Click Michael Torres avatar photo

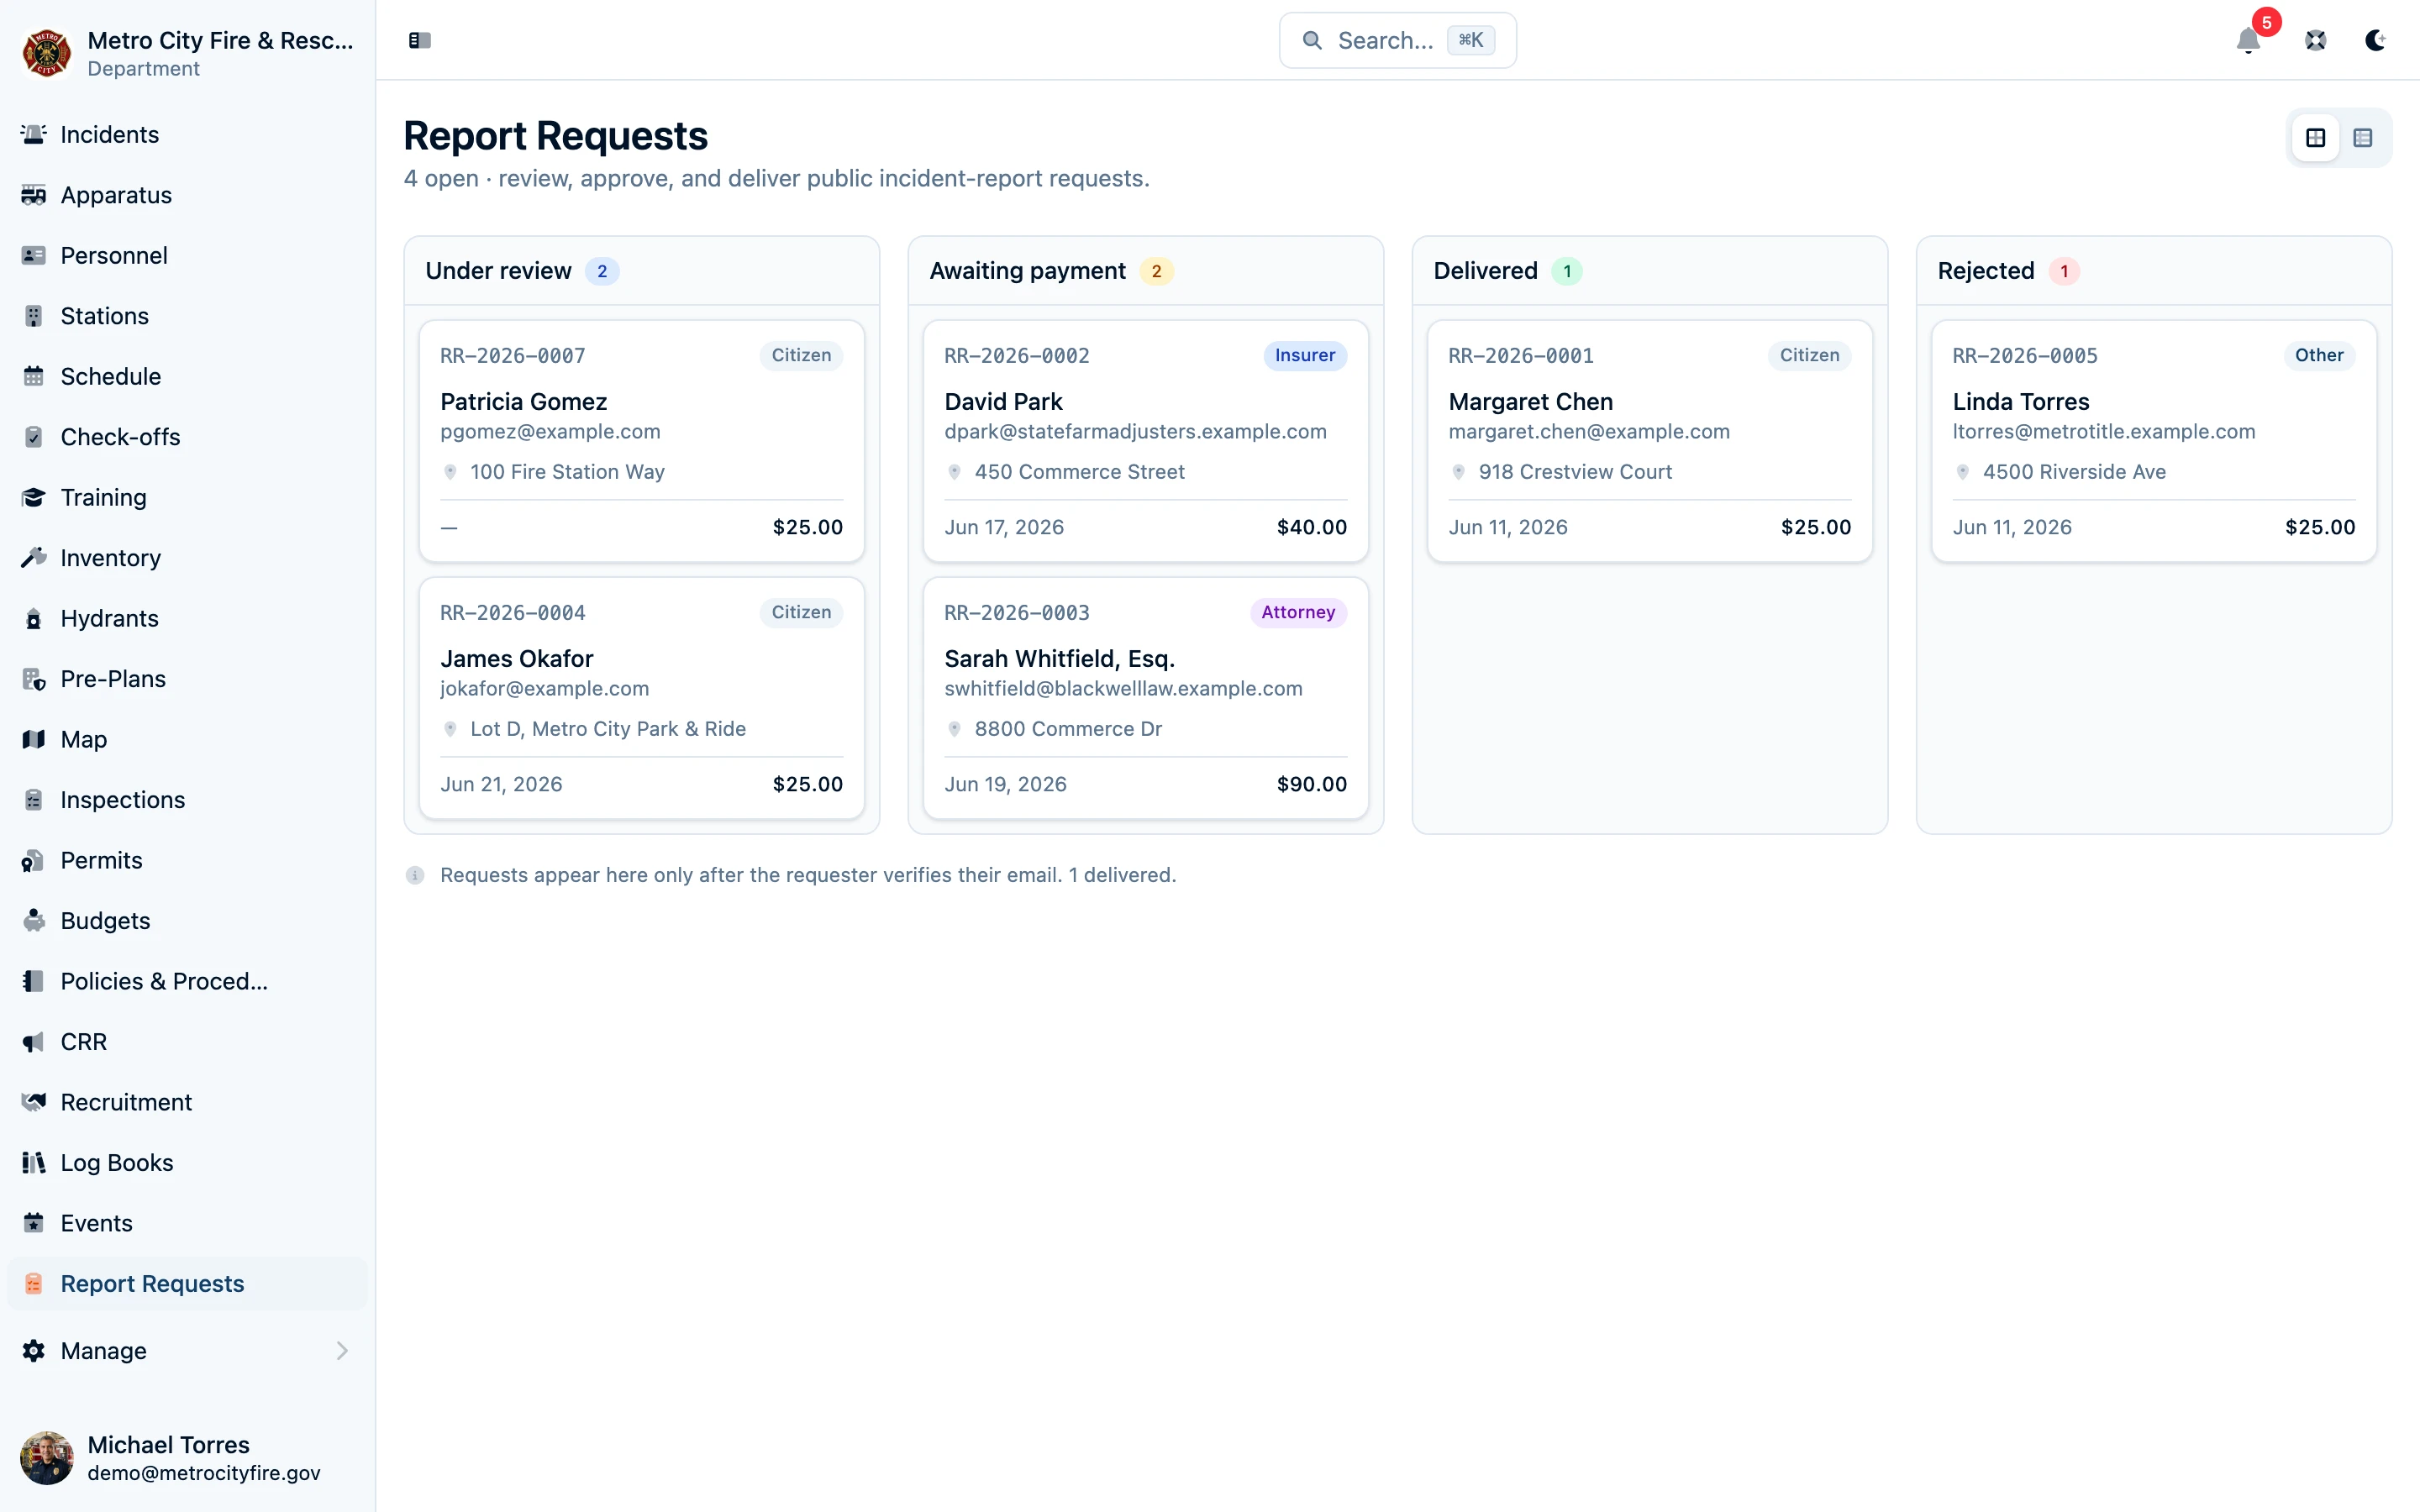pyautogui.click(x=46, y=1458)
